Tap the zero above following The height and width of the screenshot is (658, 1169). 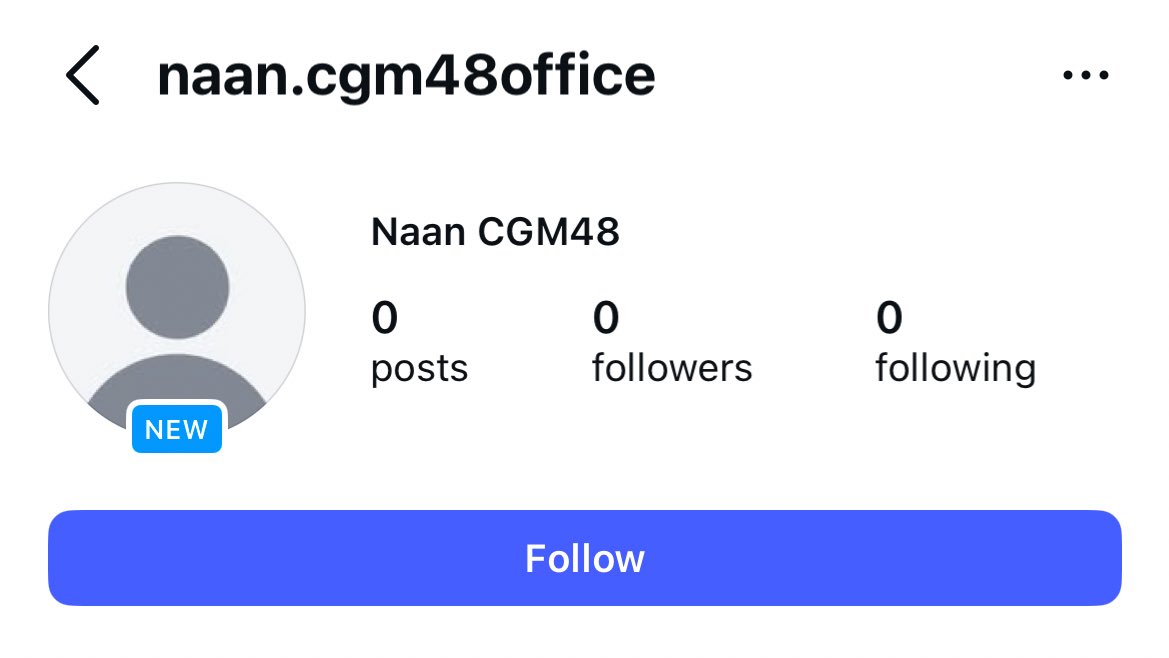pyautogui.click(x=889, y=319)
